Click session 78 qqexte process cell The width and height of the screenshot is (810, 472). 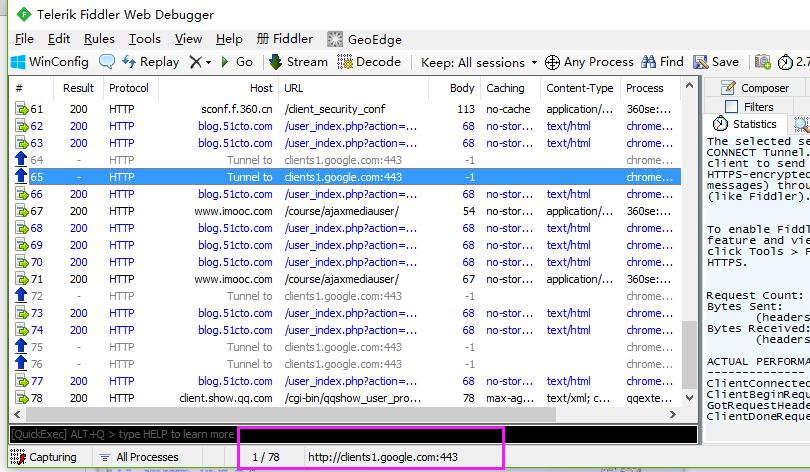click(649, 398)
